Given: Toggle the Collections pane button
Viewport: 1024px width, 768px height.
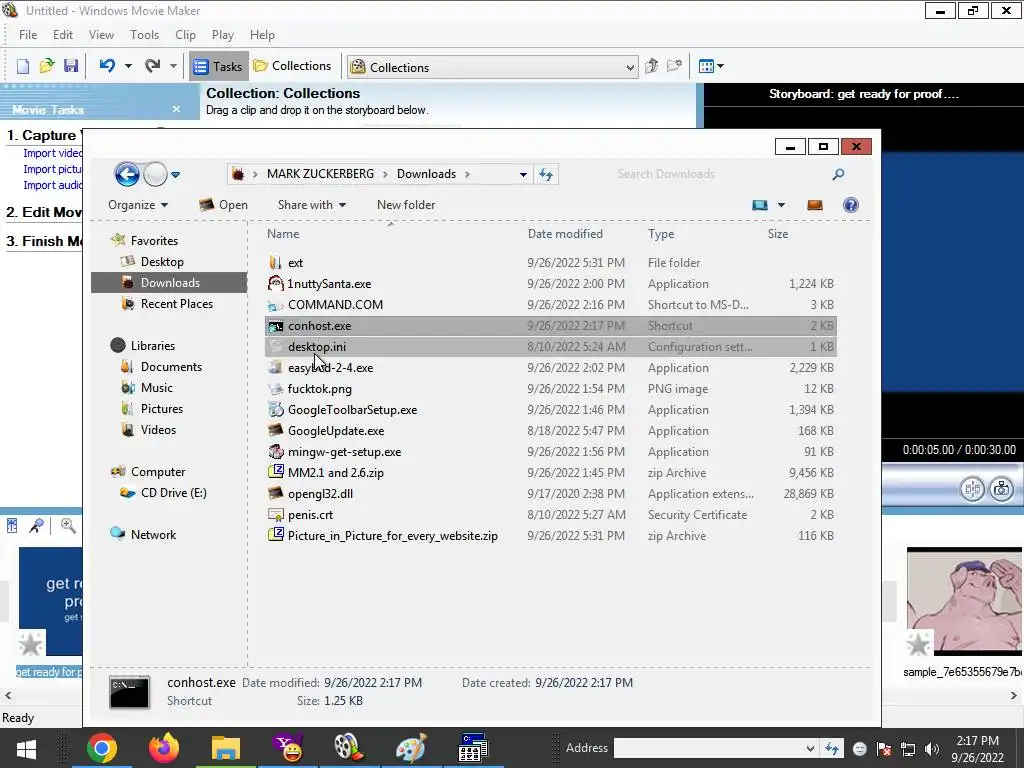Looking at the screenshot, I should pyautogui.click(x=292, y=66).
